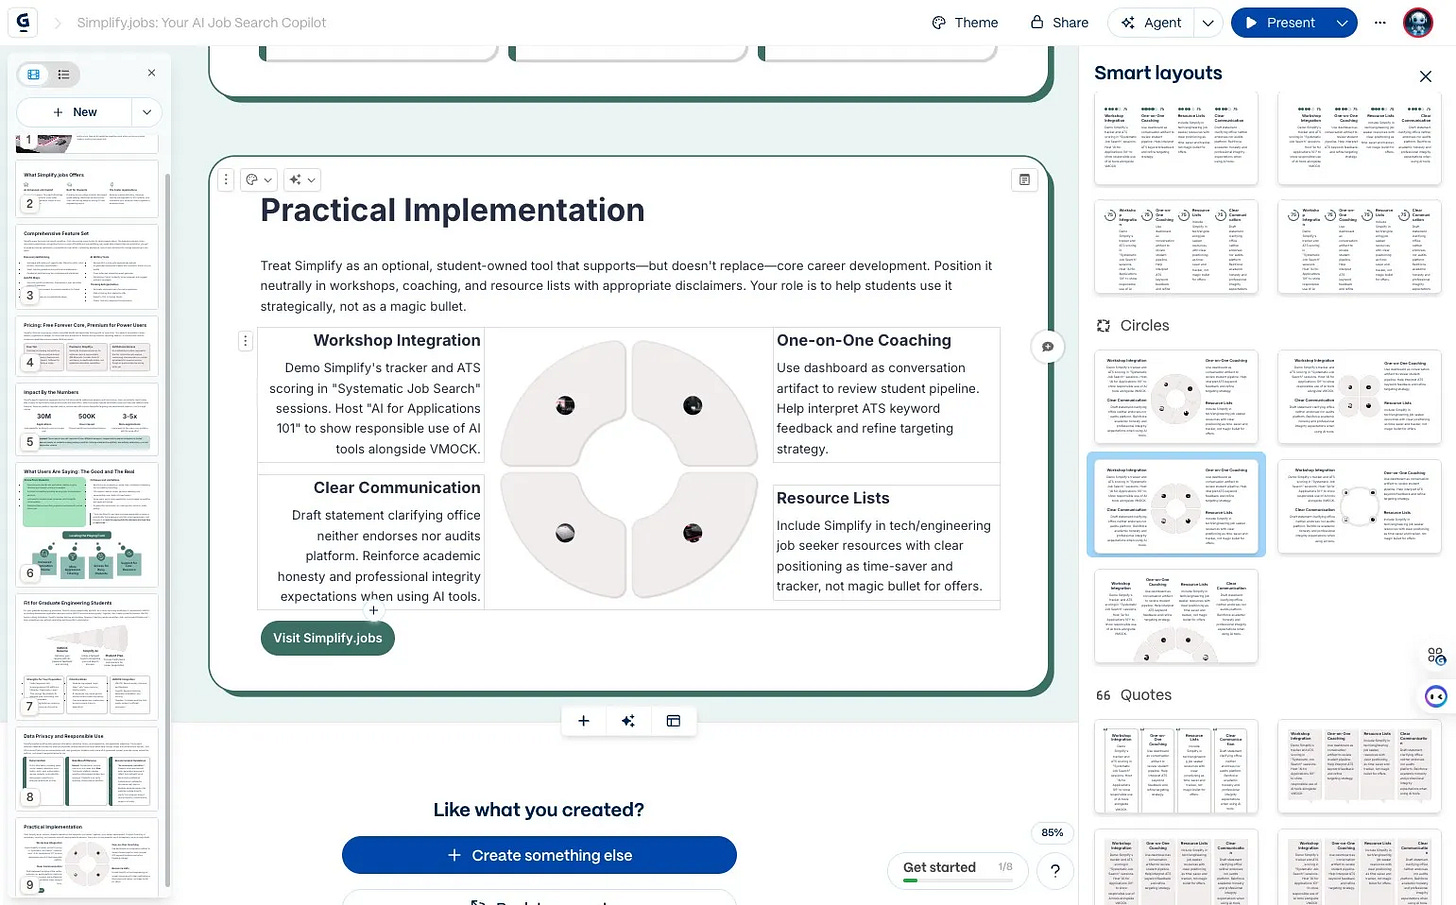Viewport: 1456px width, 905px height.
Task: Open the three-dot more options menu
Action: coord(1380,22)
